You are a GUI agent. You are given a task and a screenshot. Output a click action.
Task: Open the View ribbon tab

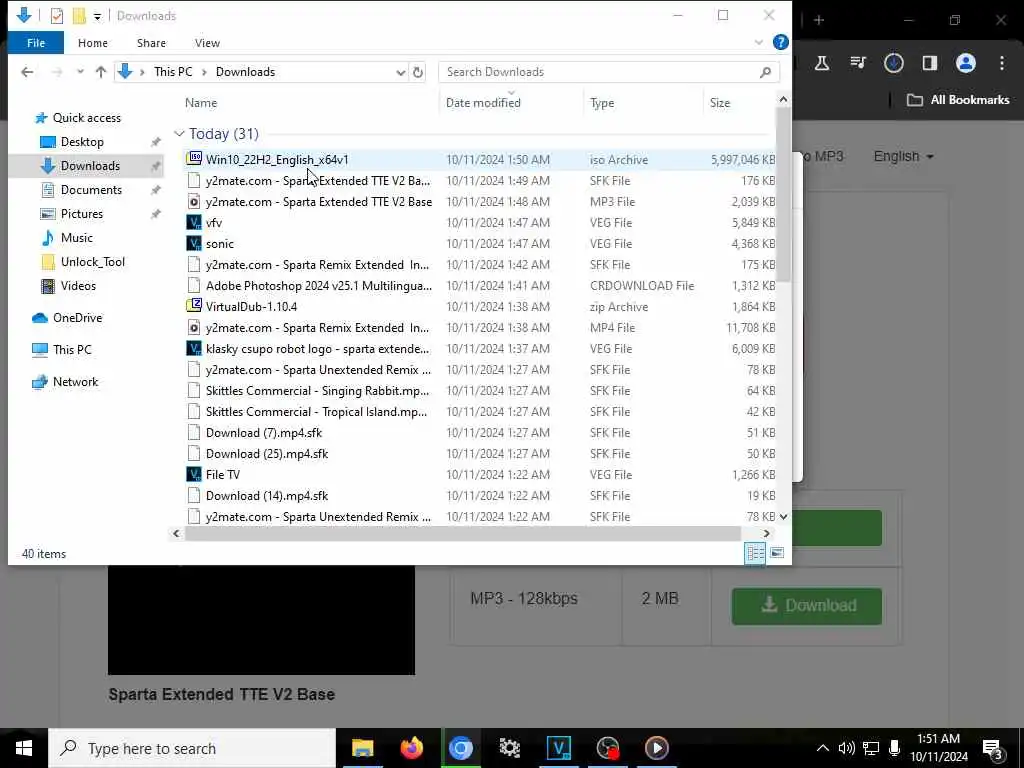207,42
